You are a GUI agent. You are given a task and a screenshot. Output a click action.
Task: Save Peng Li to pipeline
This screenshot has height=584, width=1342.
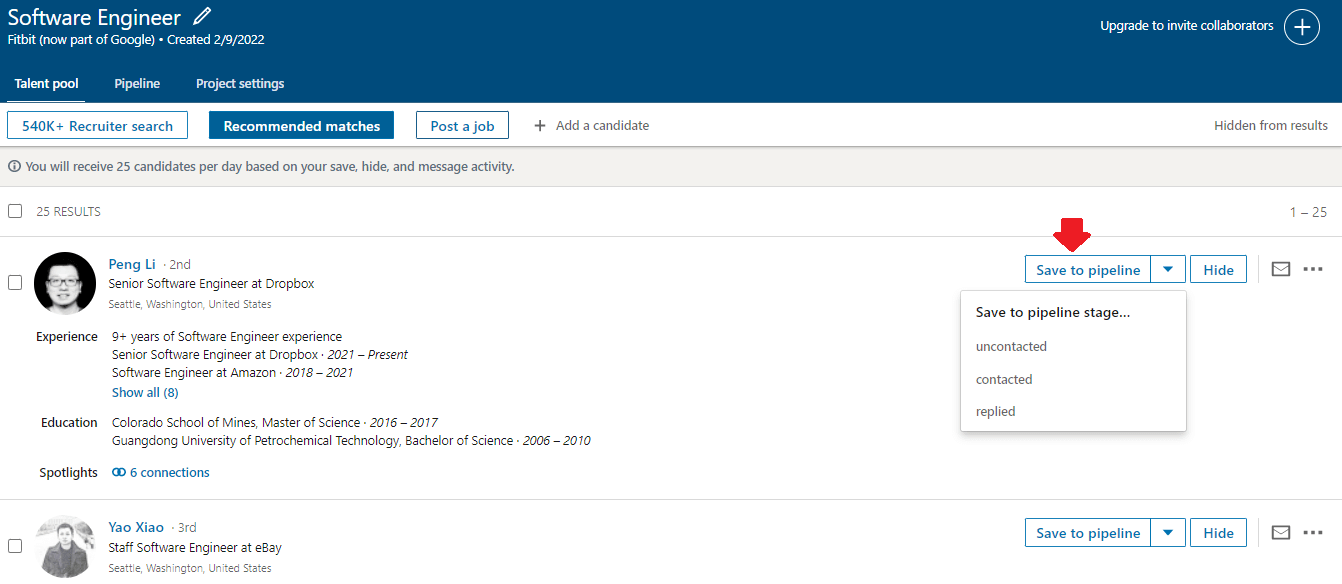1088,269
